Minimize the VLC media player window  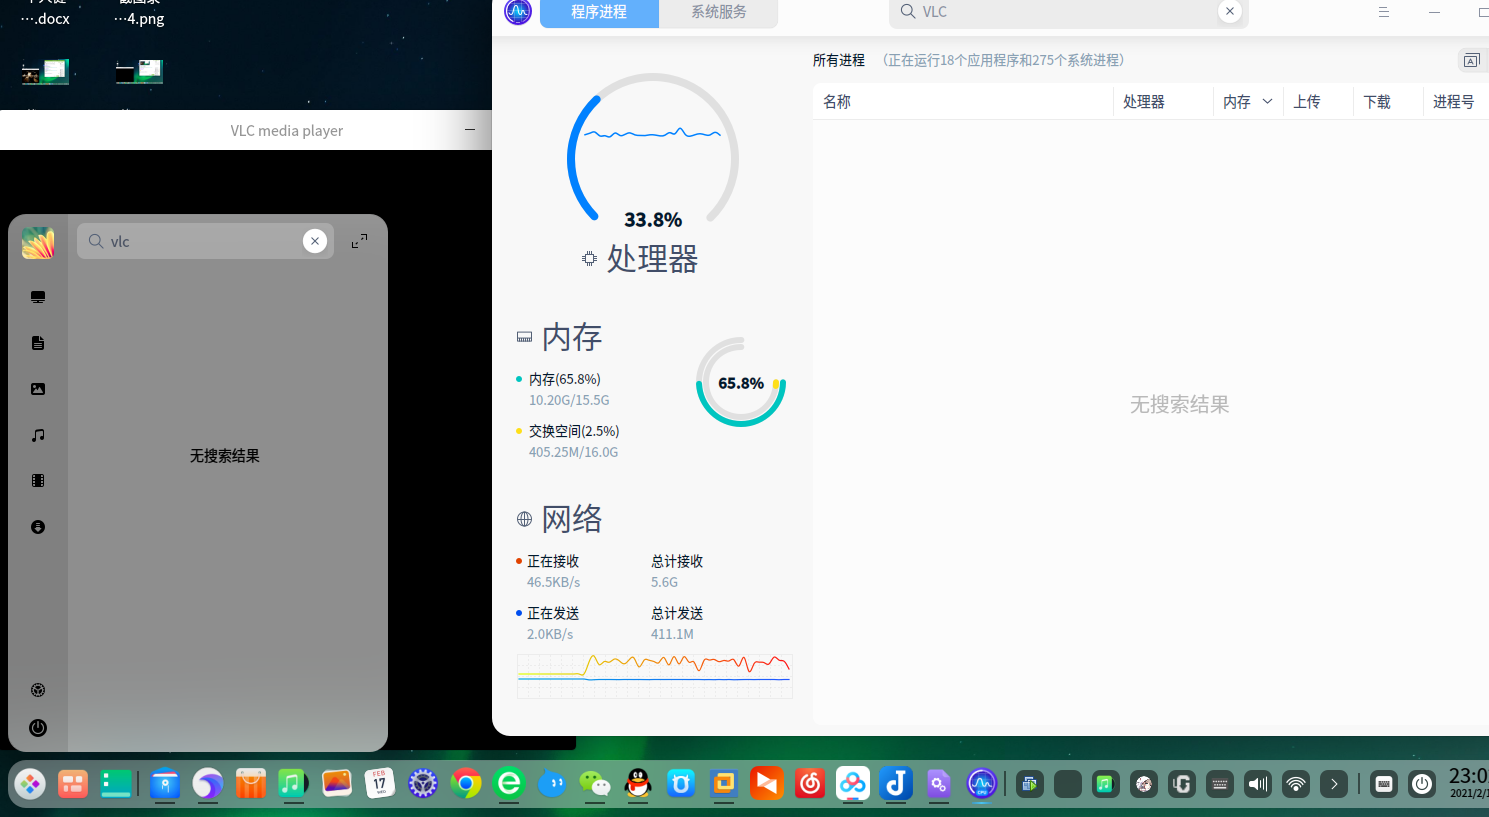pos(470,130)
